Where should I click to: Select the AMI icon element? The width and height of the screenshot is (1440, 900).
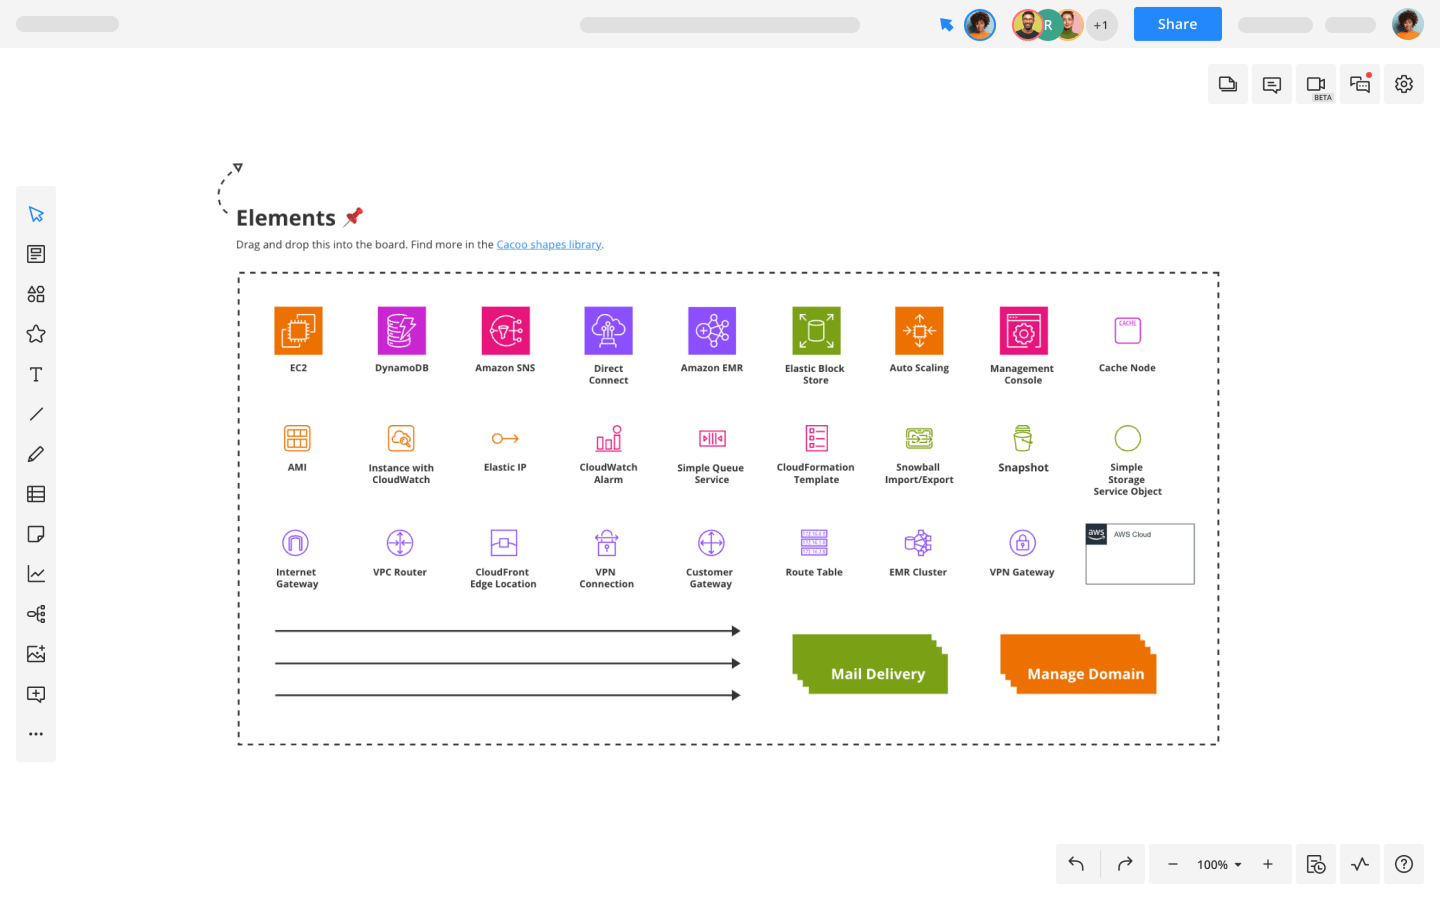[x=297, y=438]
